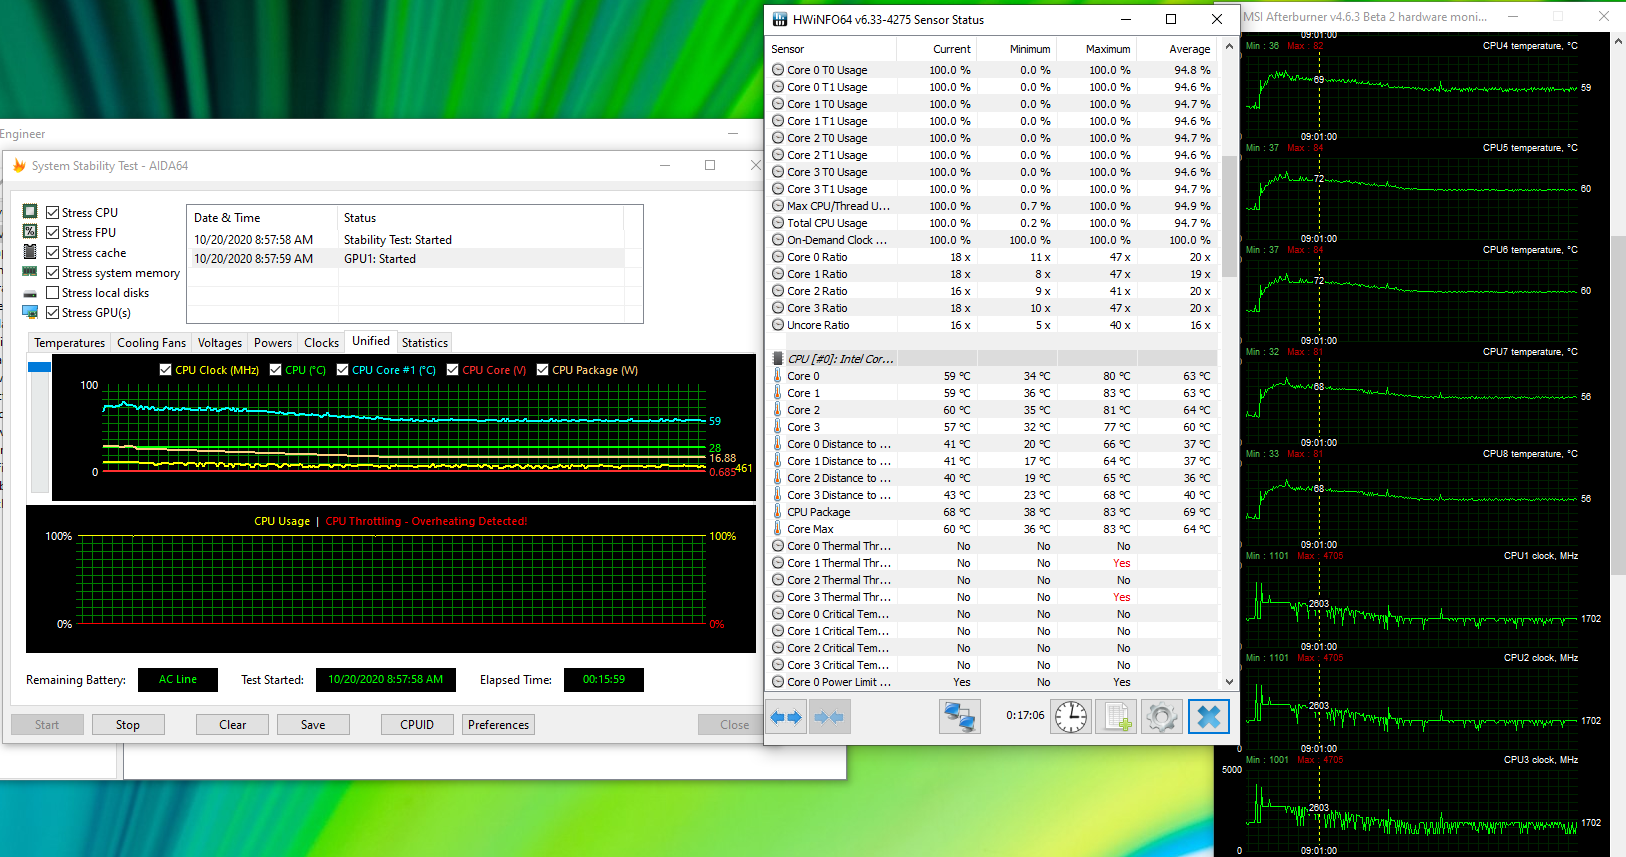This screenshot has width=1626, height=857.
Task: Close sensors with the blue X icon
Action: [1208, 717]
